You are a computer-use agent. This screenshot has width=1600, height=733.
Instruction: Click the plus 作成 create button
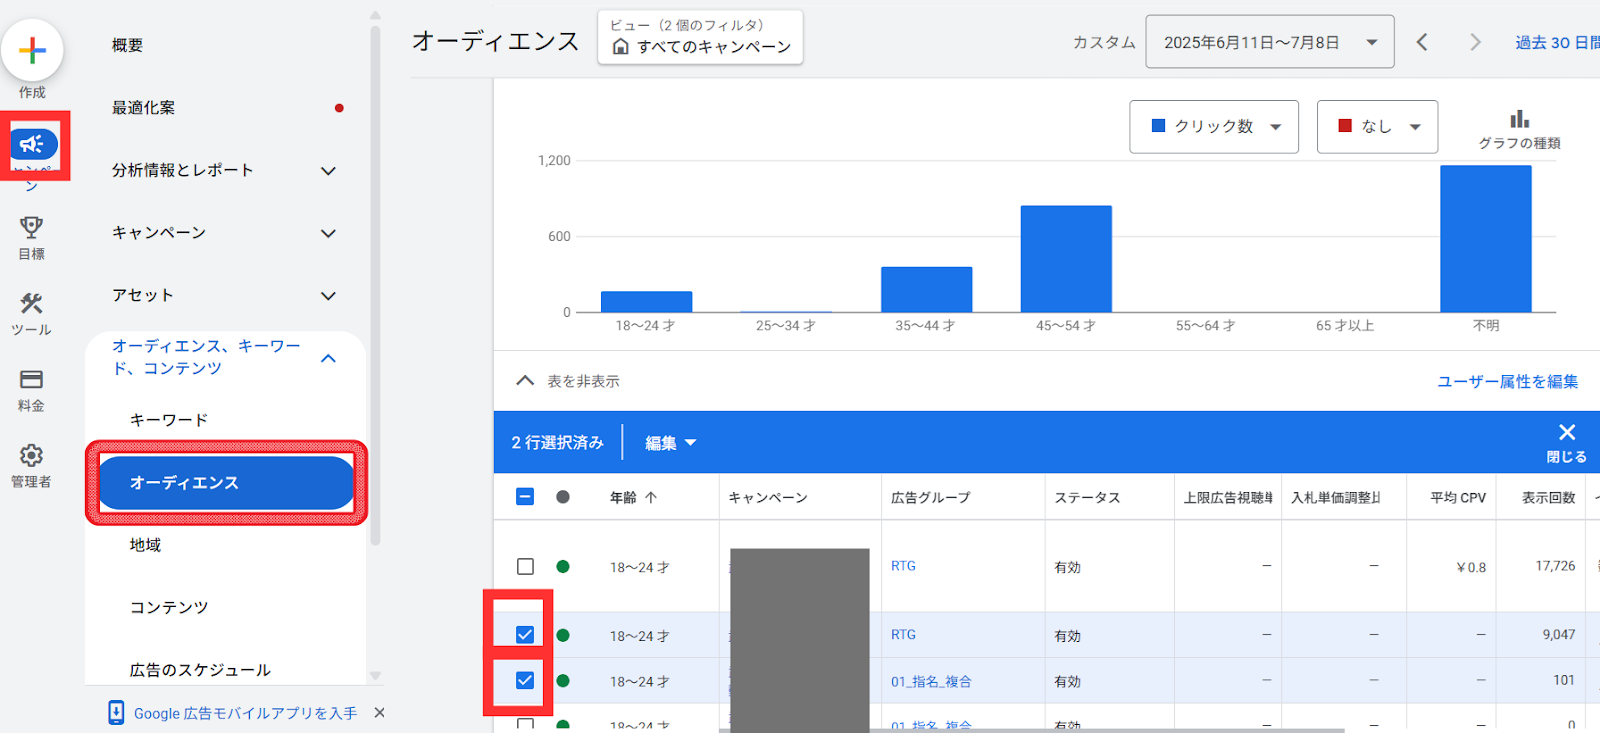32,50
